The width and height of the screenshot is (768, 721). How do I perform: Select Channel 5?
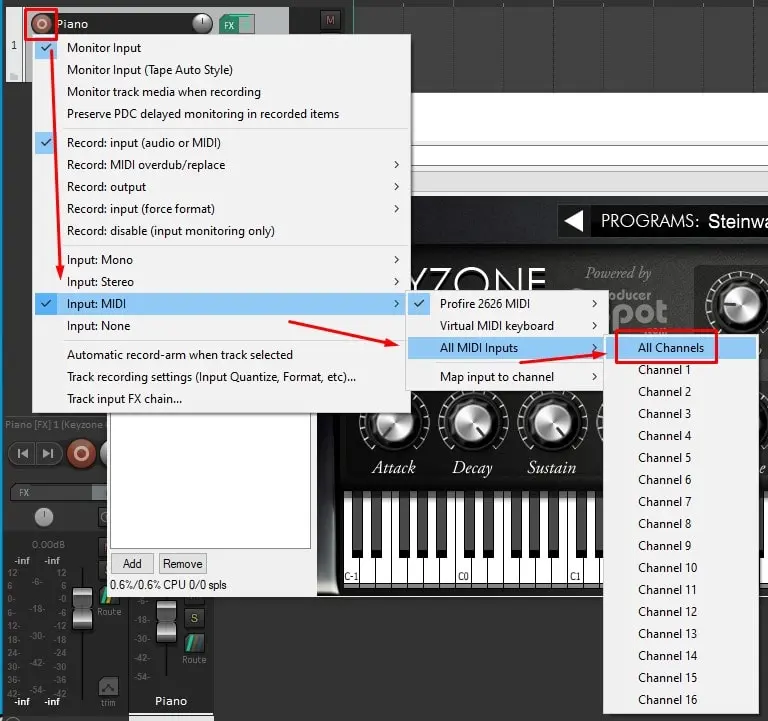coord(681,458)
